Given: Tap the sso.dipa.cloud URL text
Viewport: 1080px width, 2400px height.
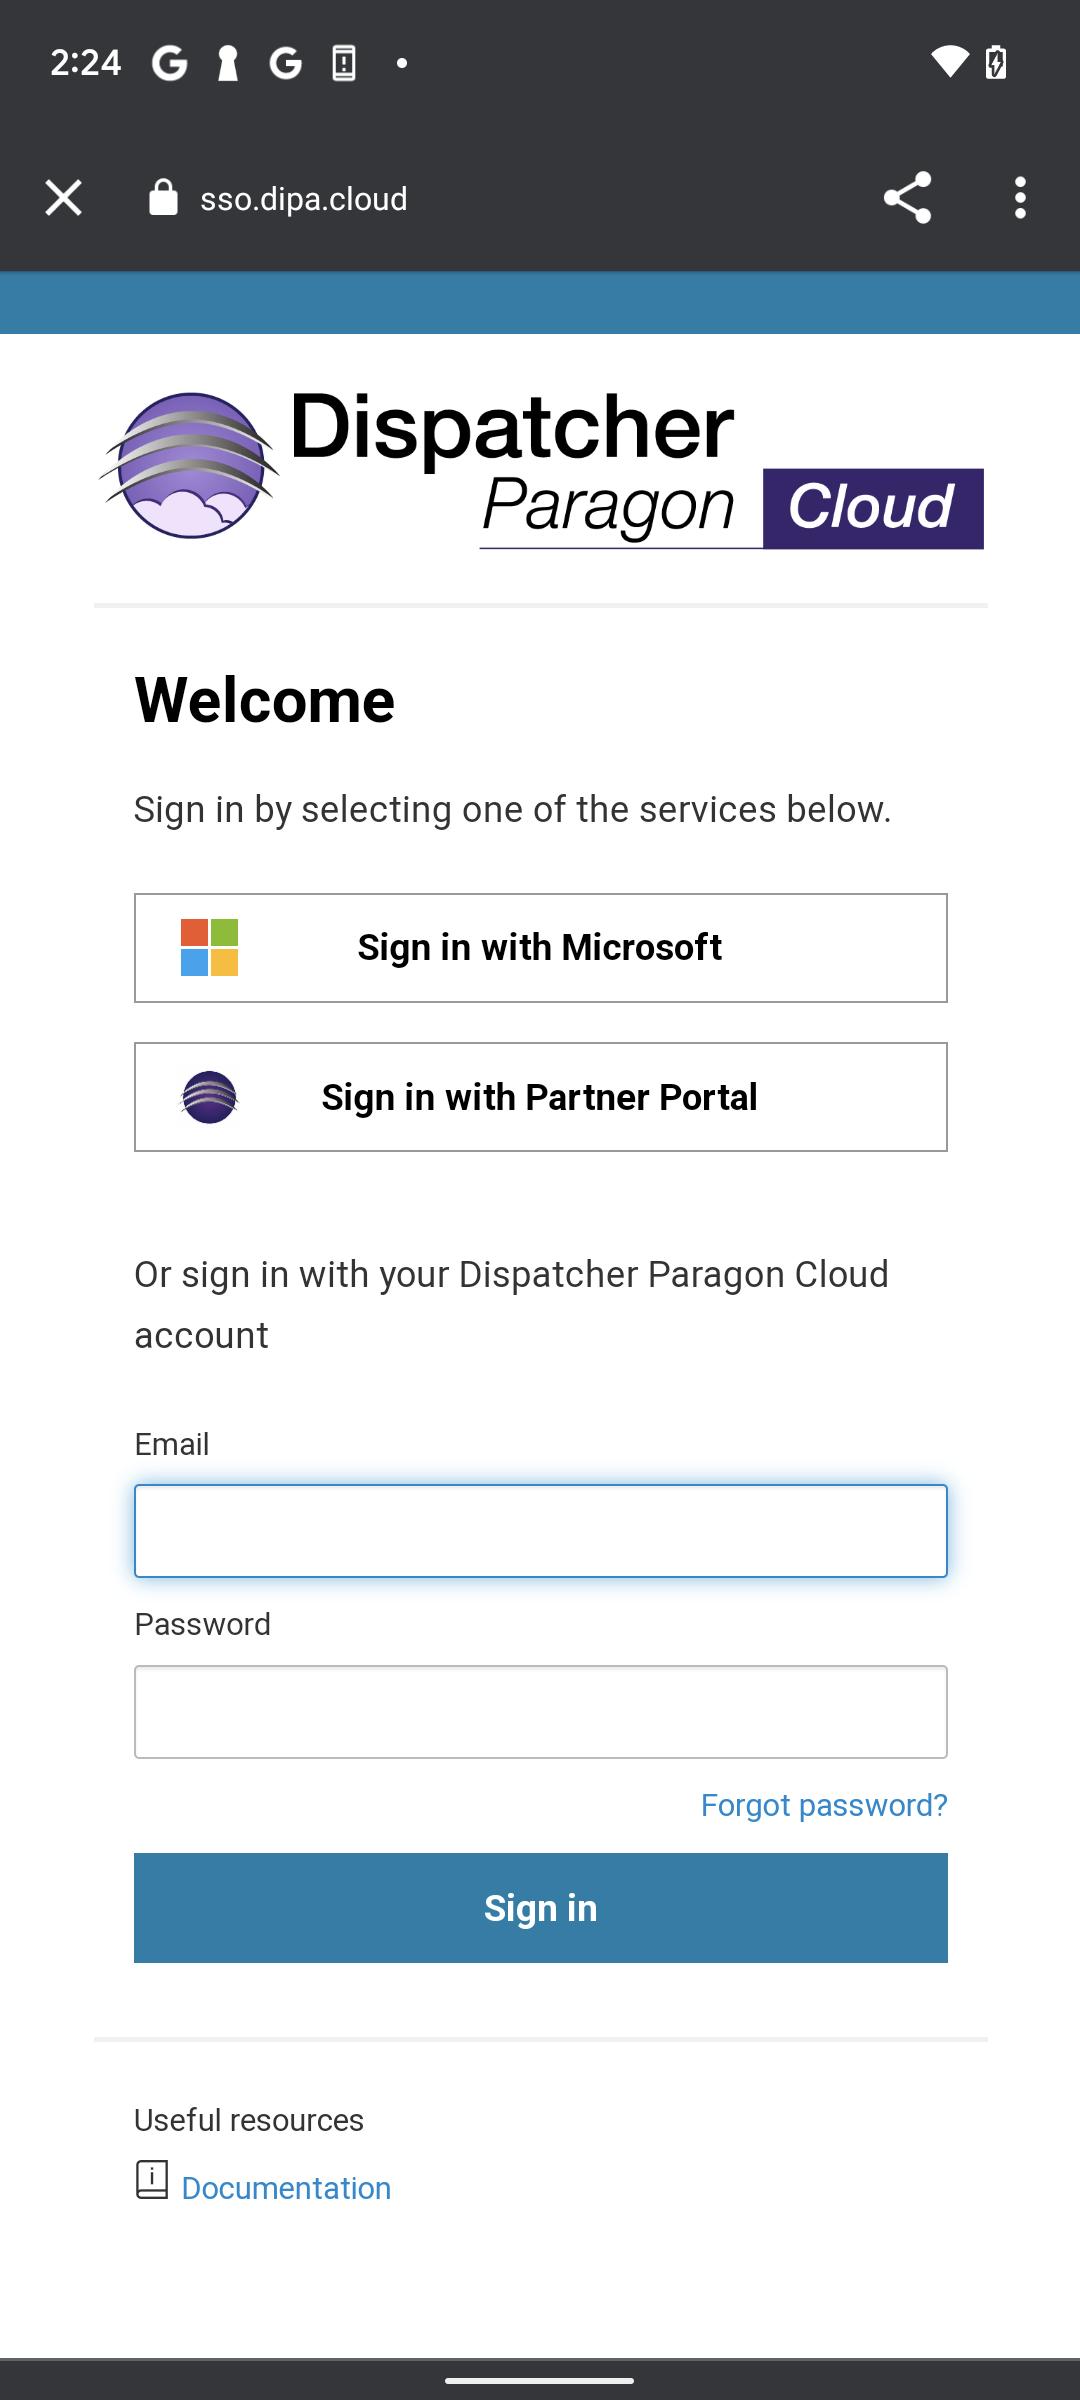Looking at the screenshot, I should [x=304, y=199].
